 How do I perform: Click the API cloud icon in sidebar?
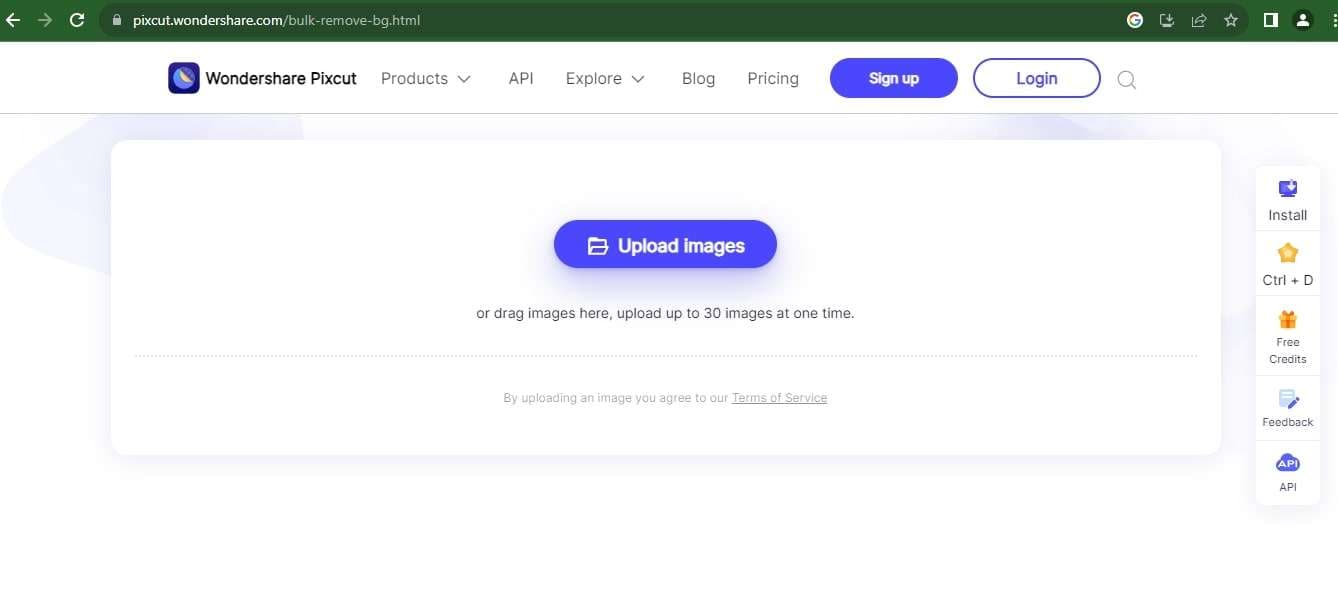click(x=1287, y=463)
